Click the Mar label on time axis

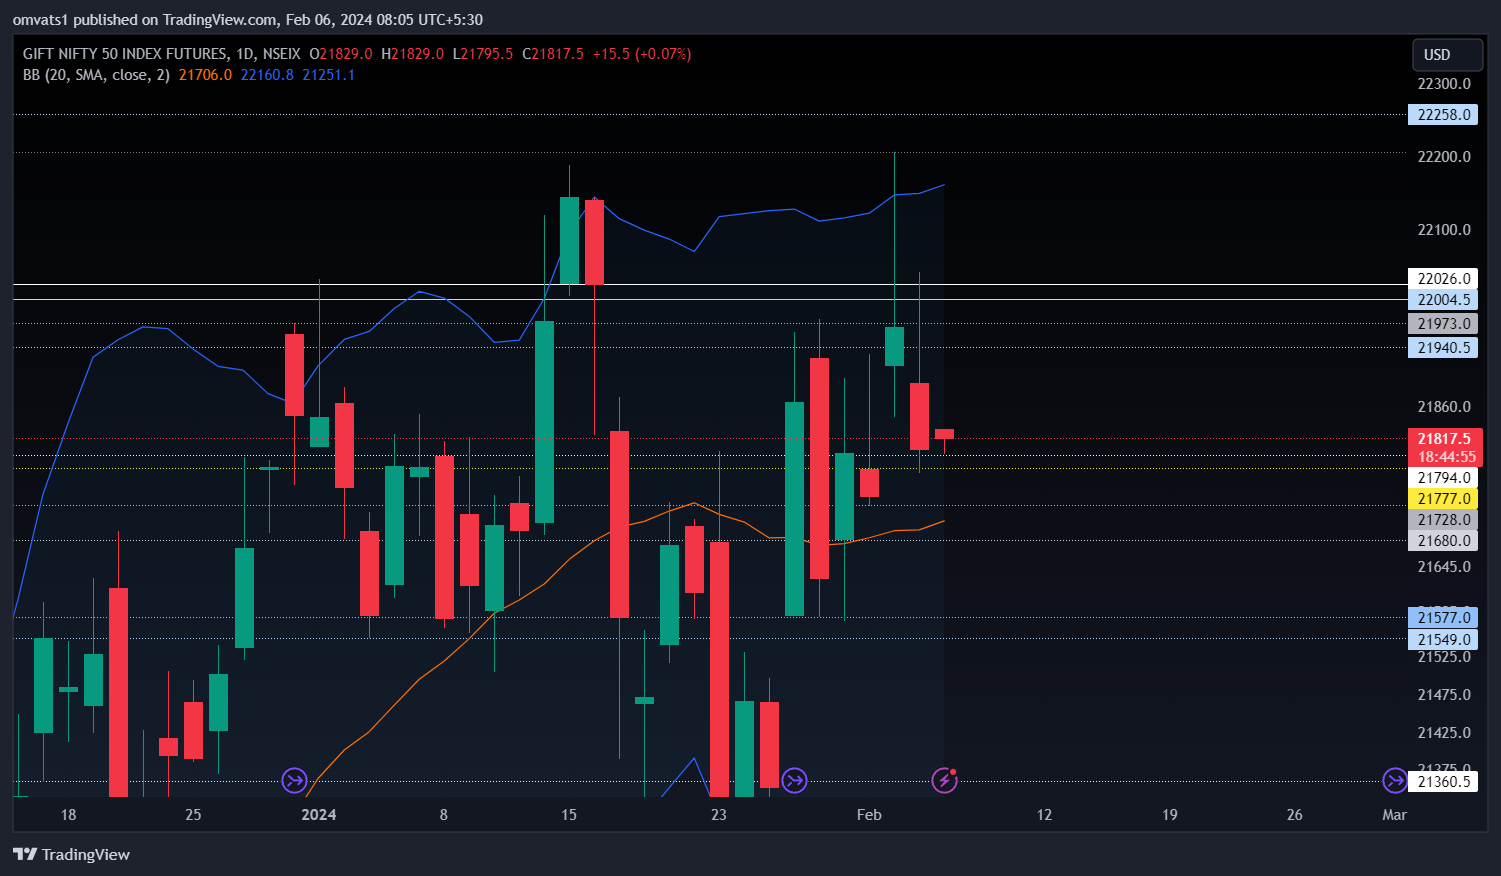[1394, 815]
